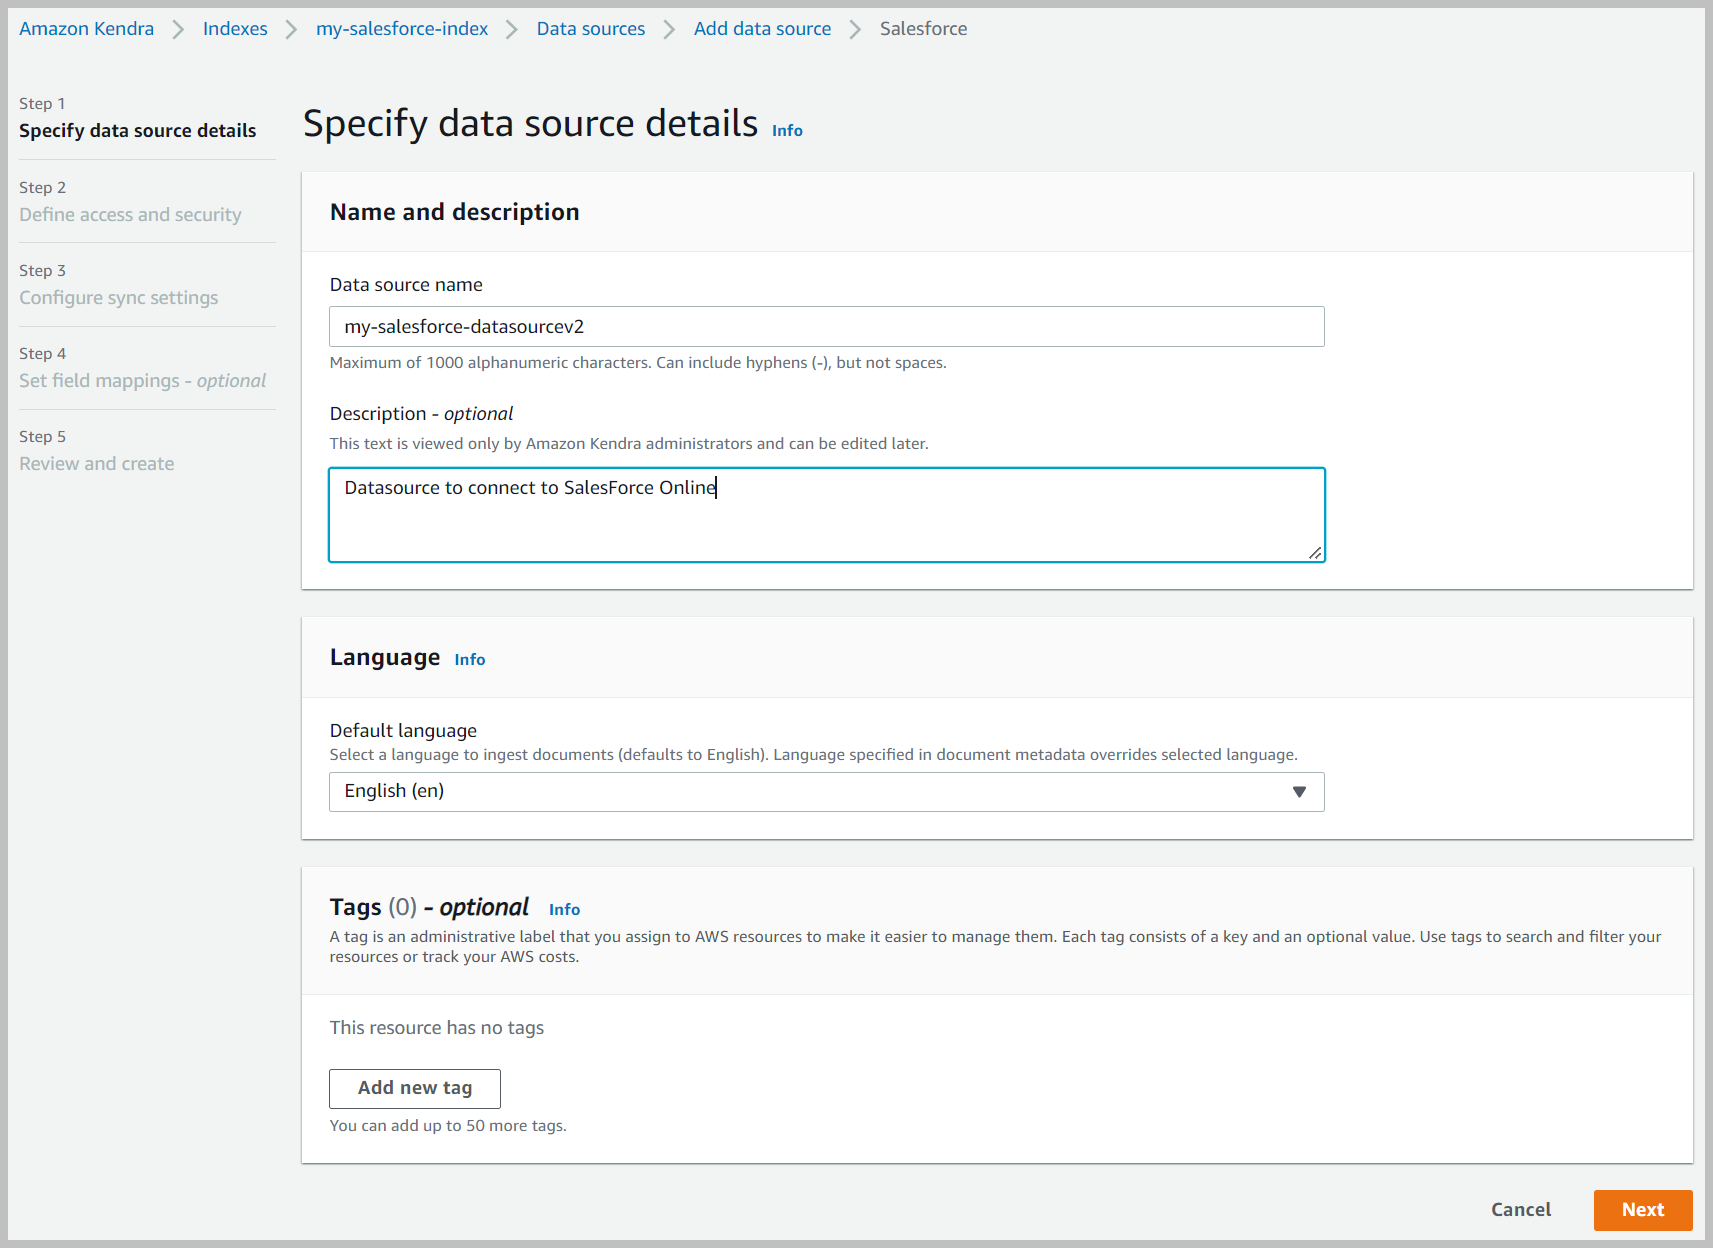Screen dimensions: 1713x1248
Task: Go to my-salesforce-index breadcrumb
Action: point(402,29)
